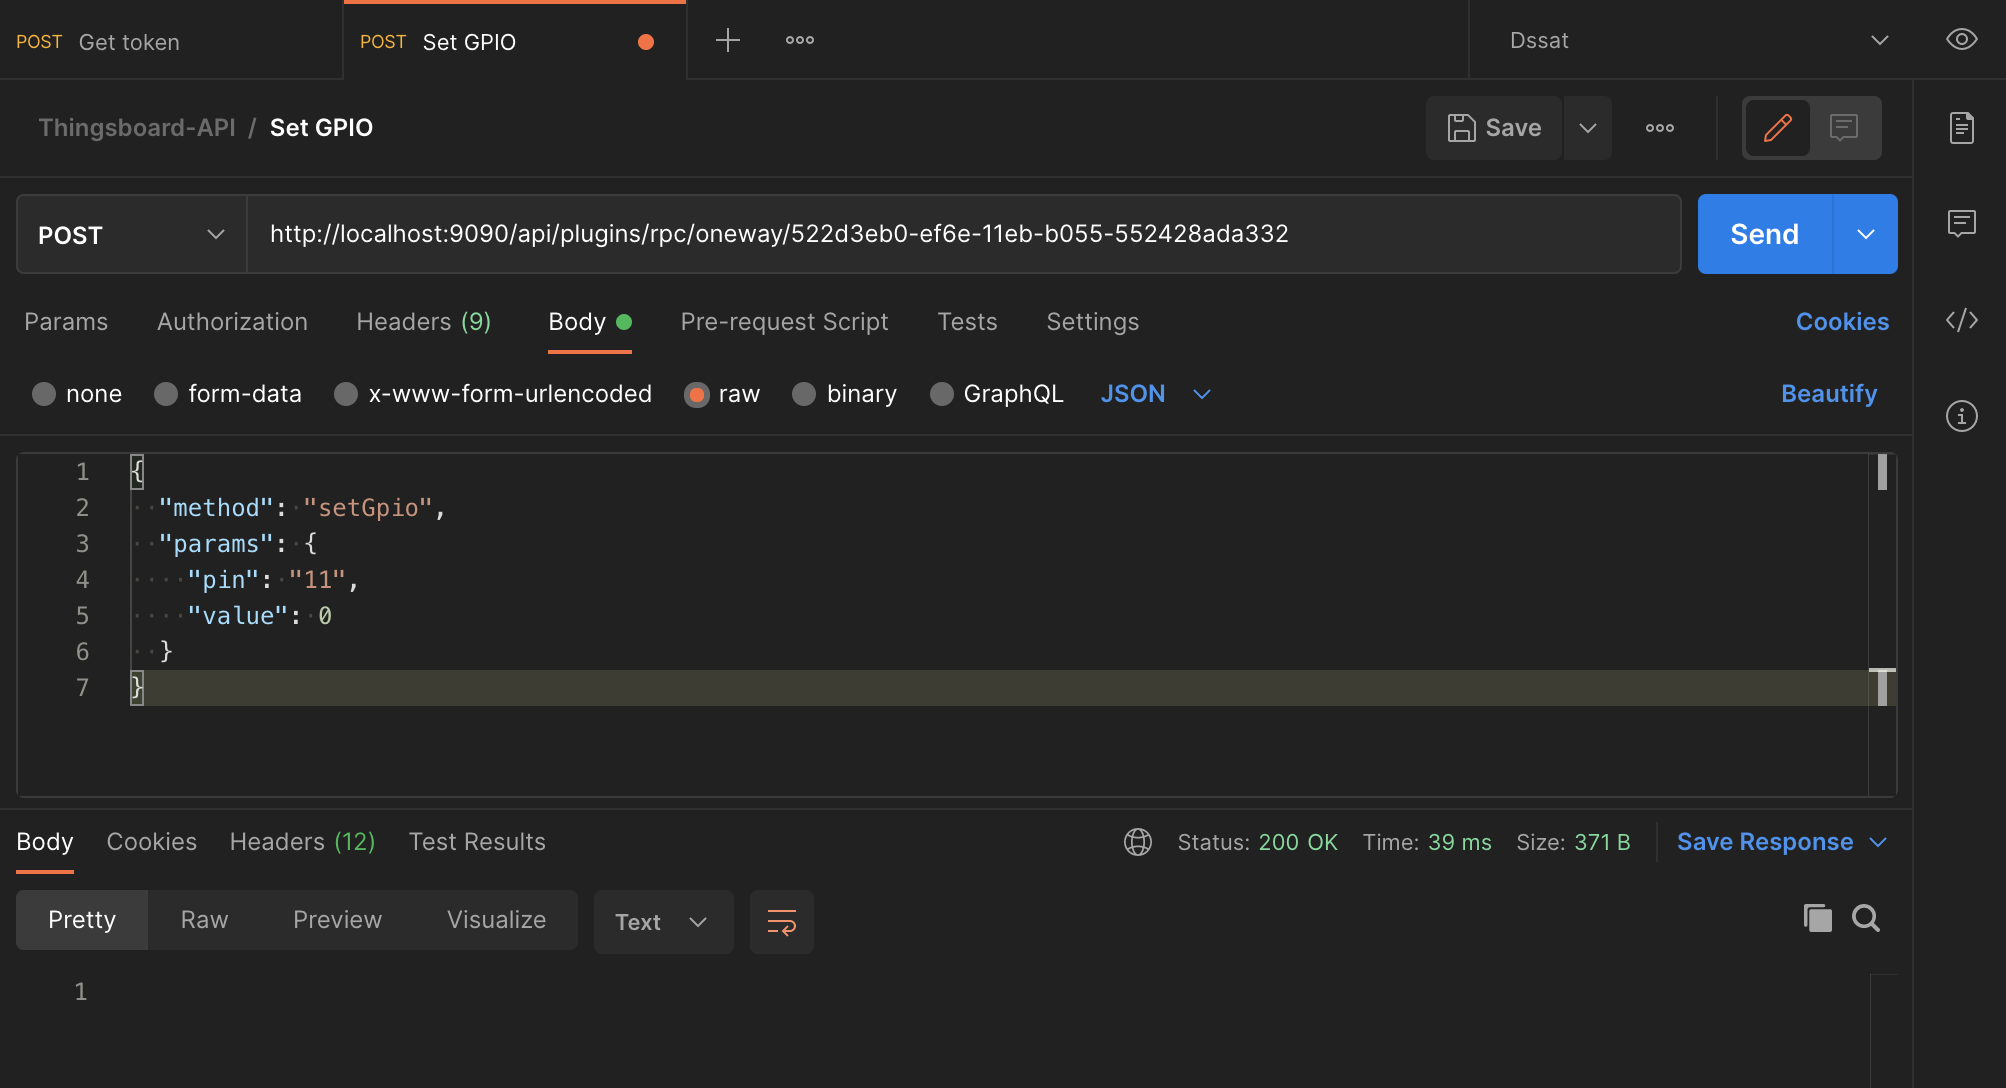The image size is (2006, 1088).
Task: Click the network globe icon near Status
Action: click(x=1138, y=842)
